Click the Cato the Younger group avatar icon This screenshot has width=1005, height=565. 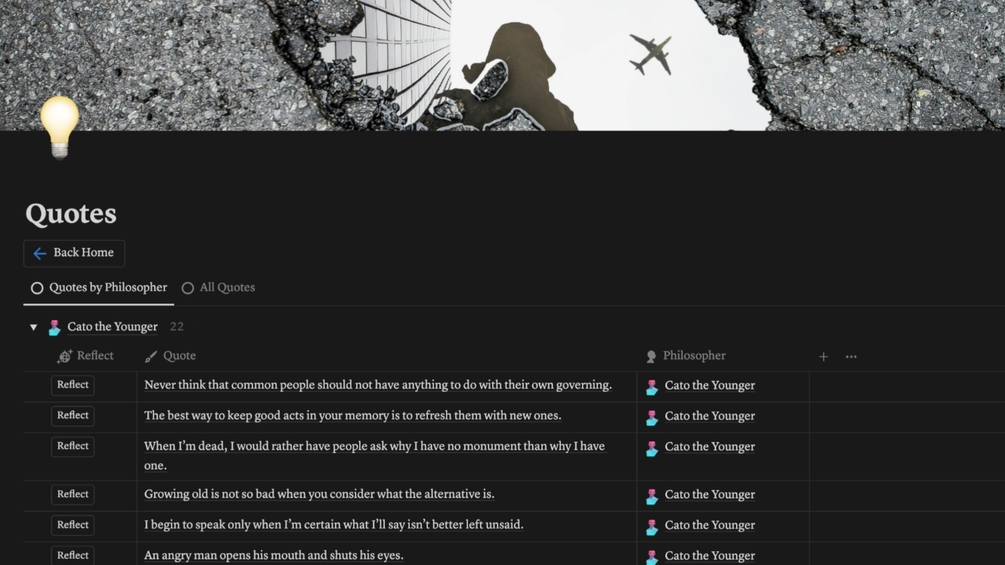(54, 327)
